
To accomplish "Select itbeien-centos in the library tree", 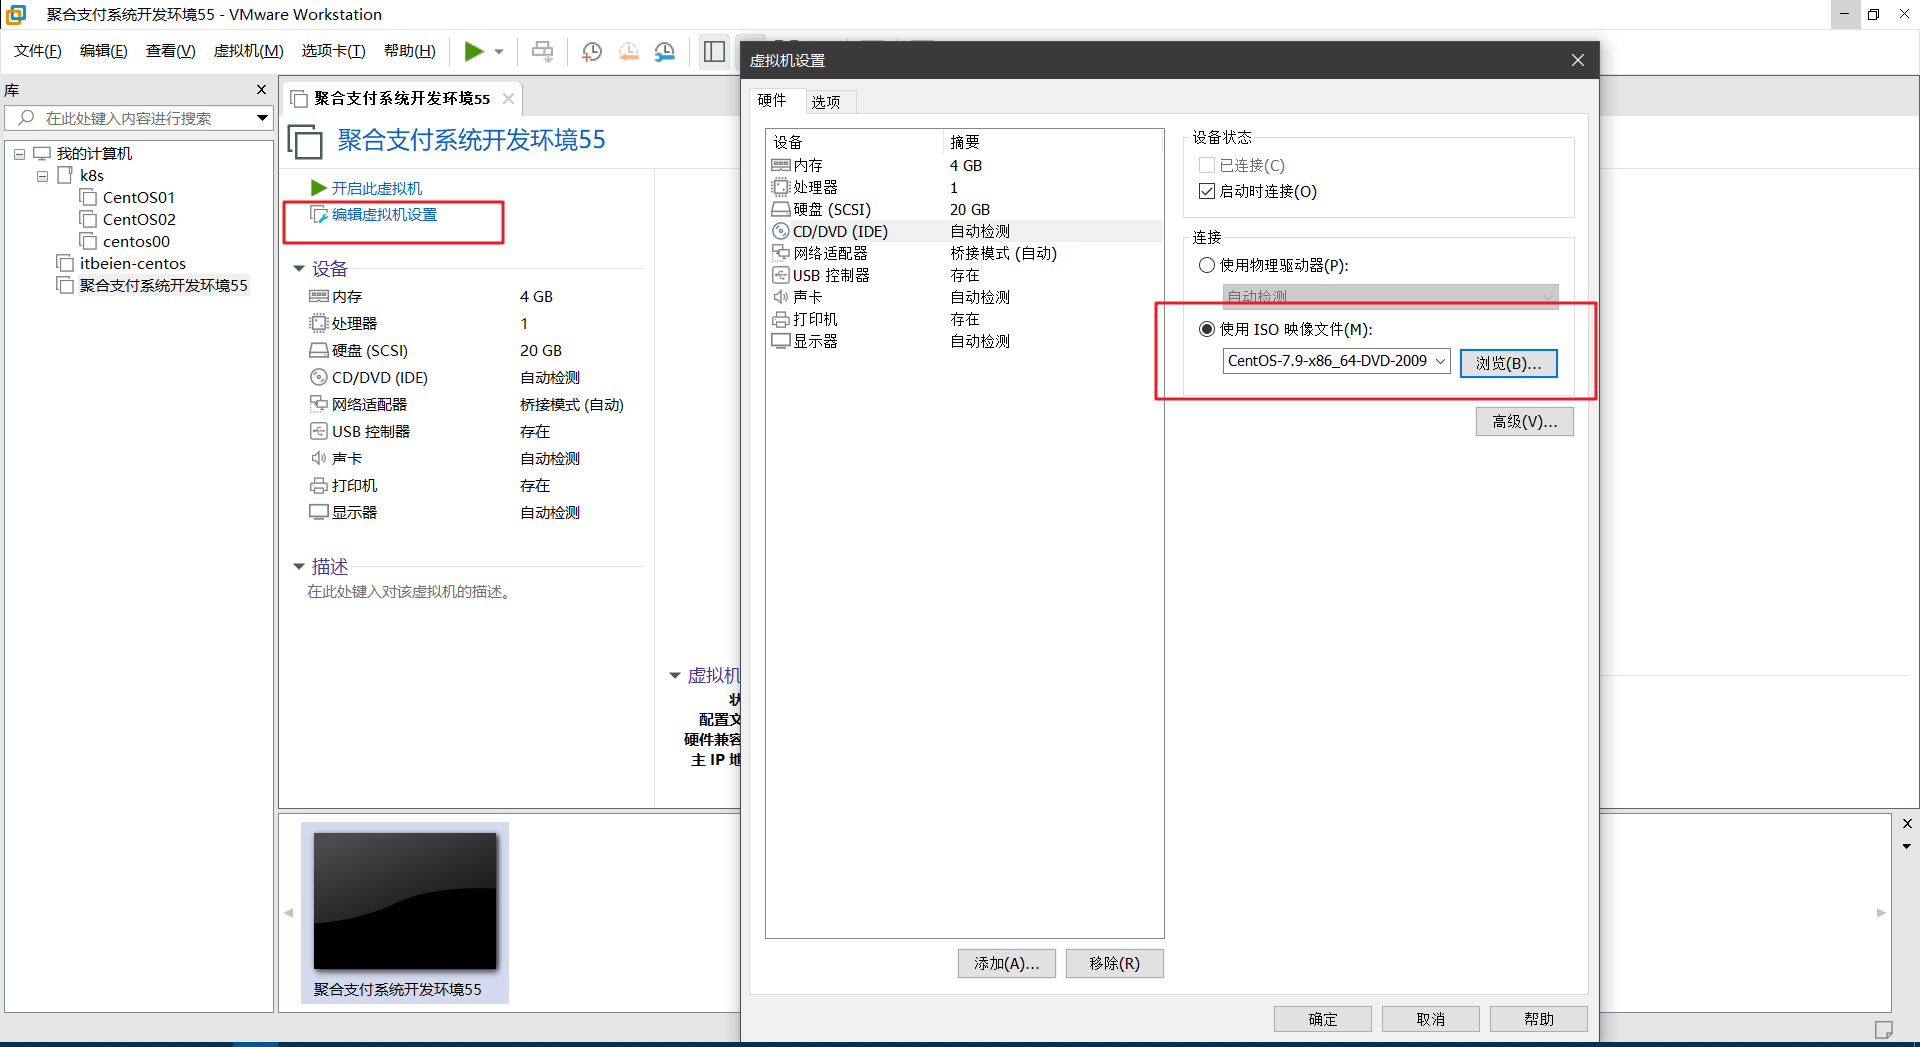I will [133, 264].
